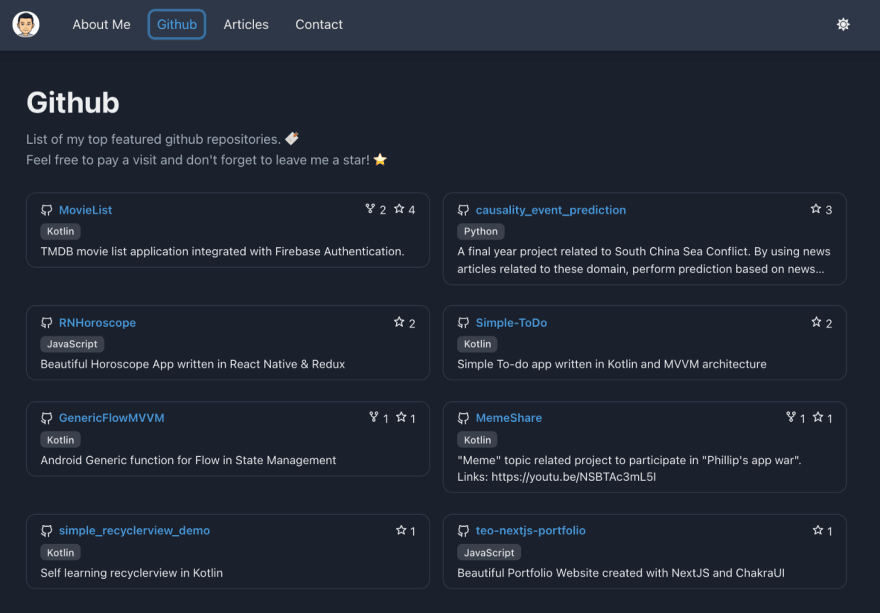Viewport: 880px width, 613px height.
Task: Click the JavaScript tag on RNHoroscope card
Action: click(72, 344)
